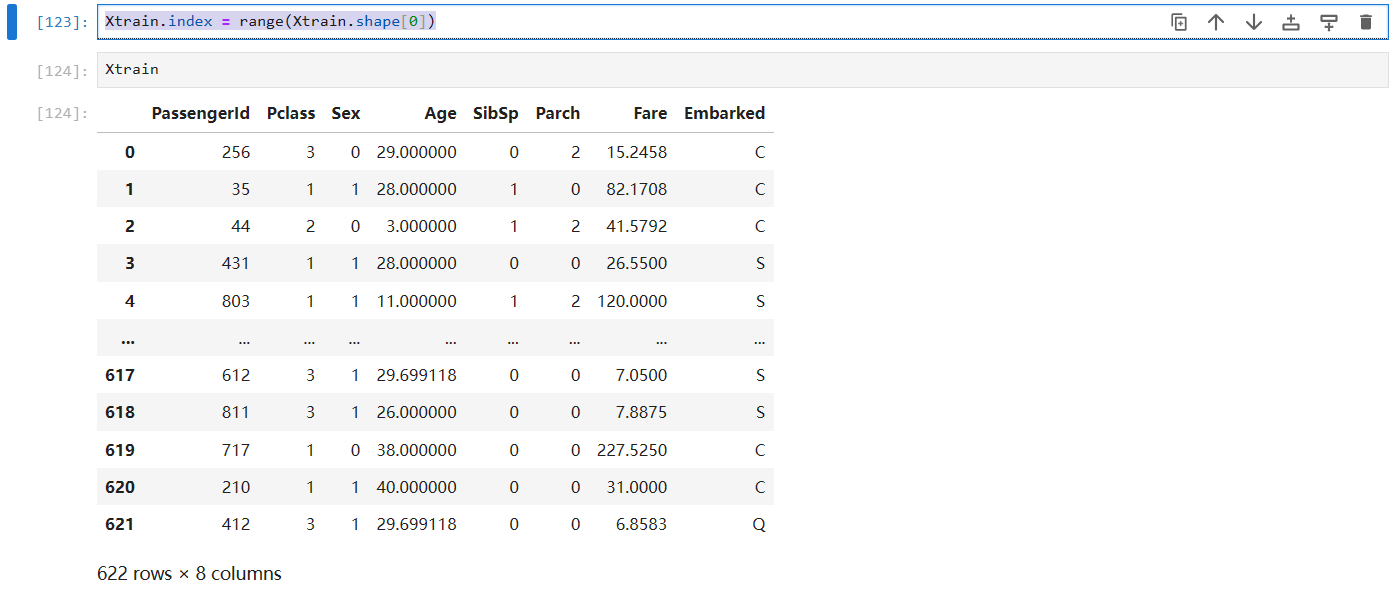The image size is (1400, 606).
Task: Select the Fare value 15.2458
Action: click(x=638, y=152)
